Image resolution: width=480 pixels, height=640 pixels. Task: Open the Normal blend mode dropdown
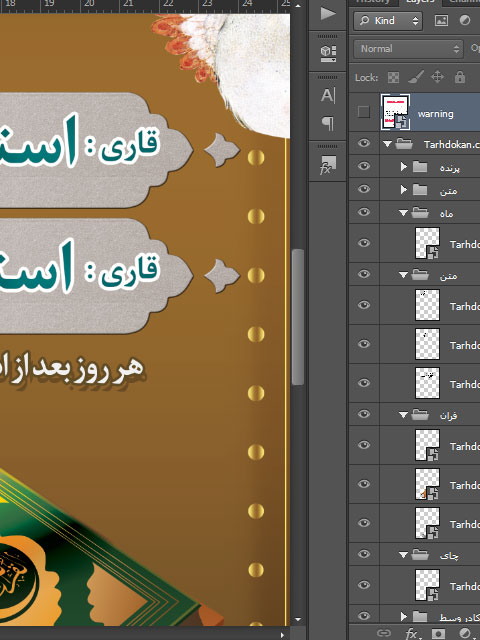pos(408,49)
